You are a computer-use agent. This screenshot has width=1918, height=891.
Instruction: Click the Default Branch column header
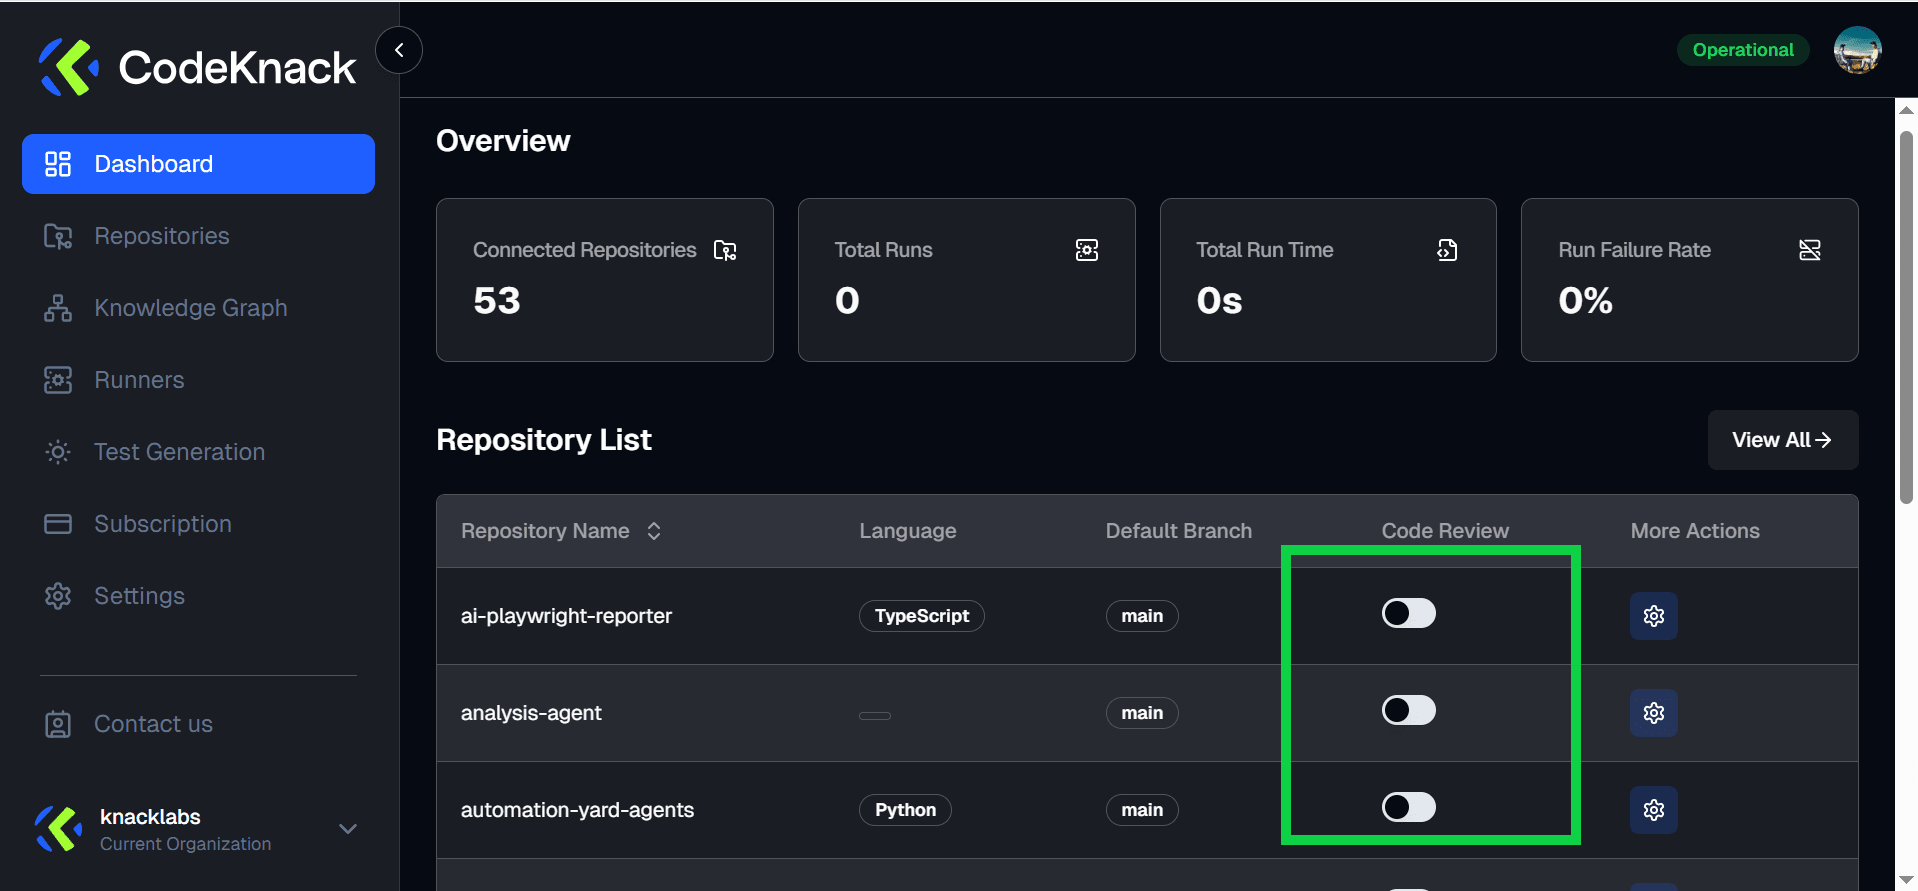coord(1179,531)
